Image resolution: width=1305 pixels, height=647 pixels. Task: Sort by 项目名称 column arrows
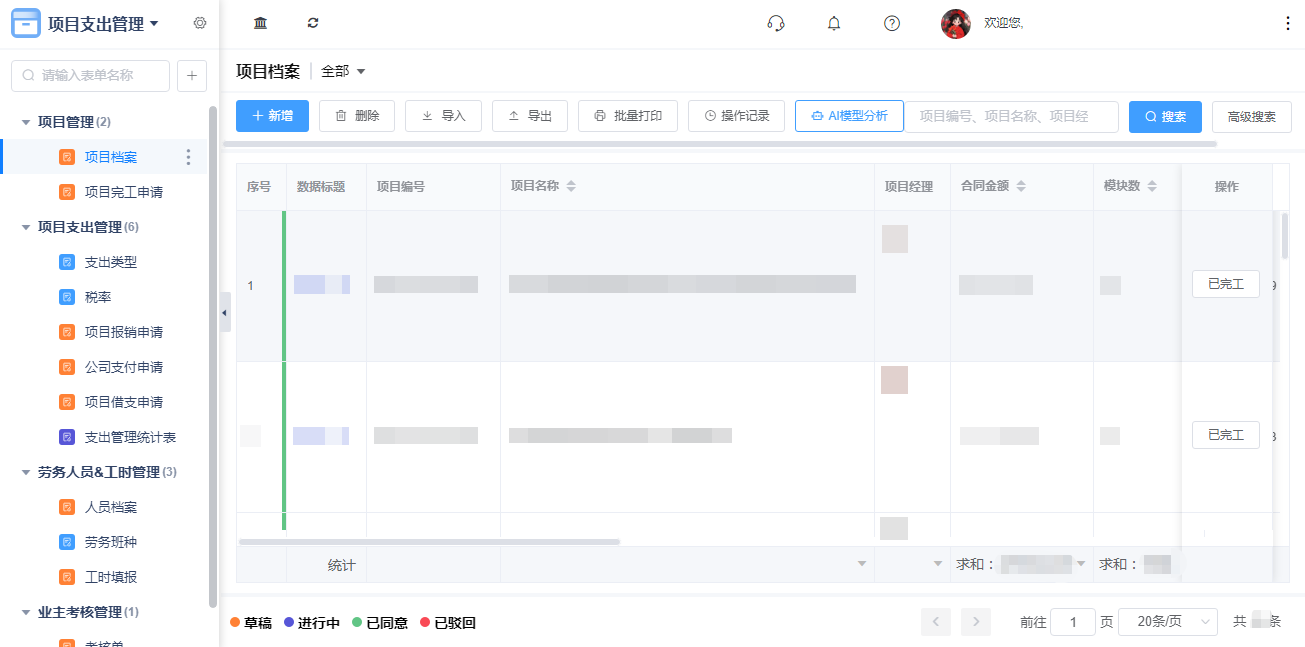[571, 186]
